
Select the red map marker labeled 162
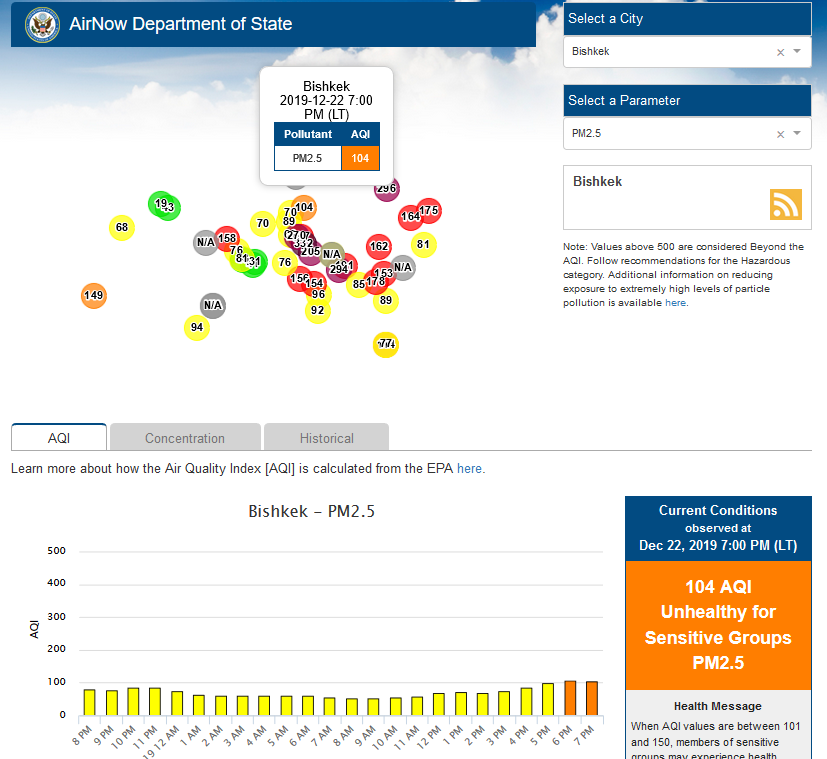tap(379, 246)
